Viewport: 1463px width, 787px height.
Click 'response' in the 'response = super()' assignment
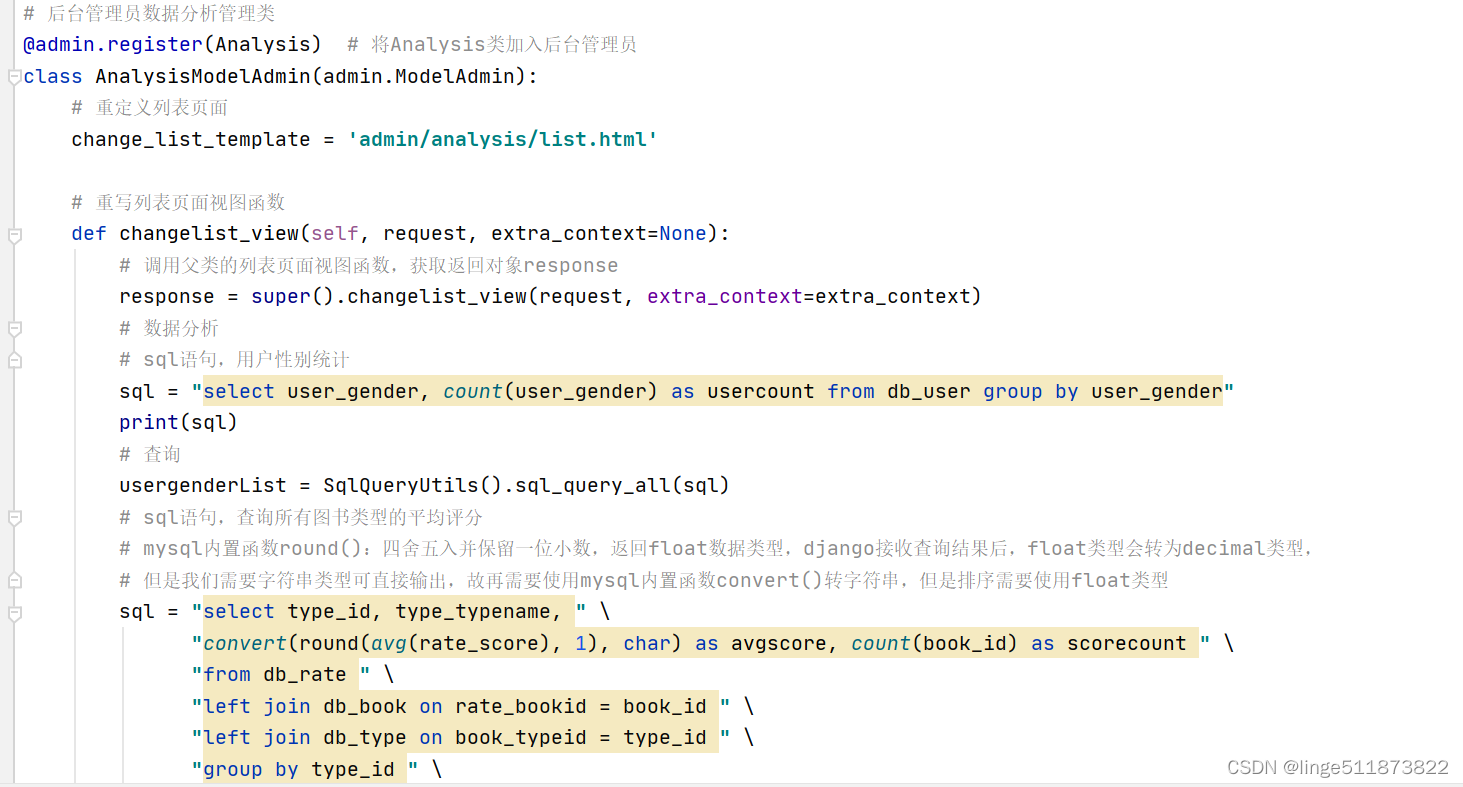click(167, 297)
